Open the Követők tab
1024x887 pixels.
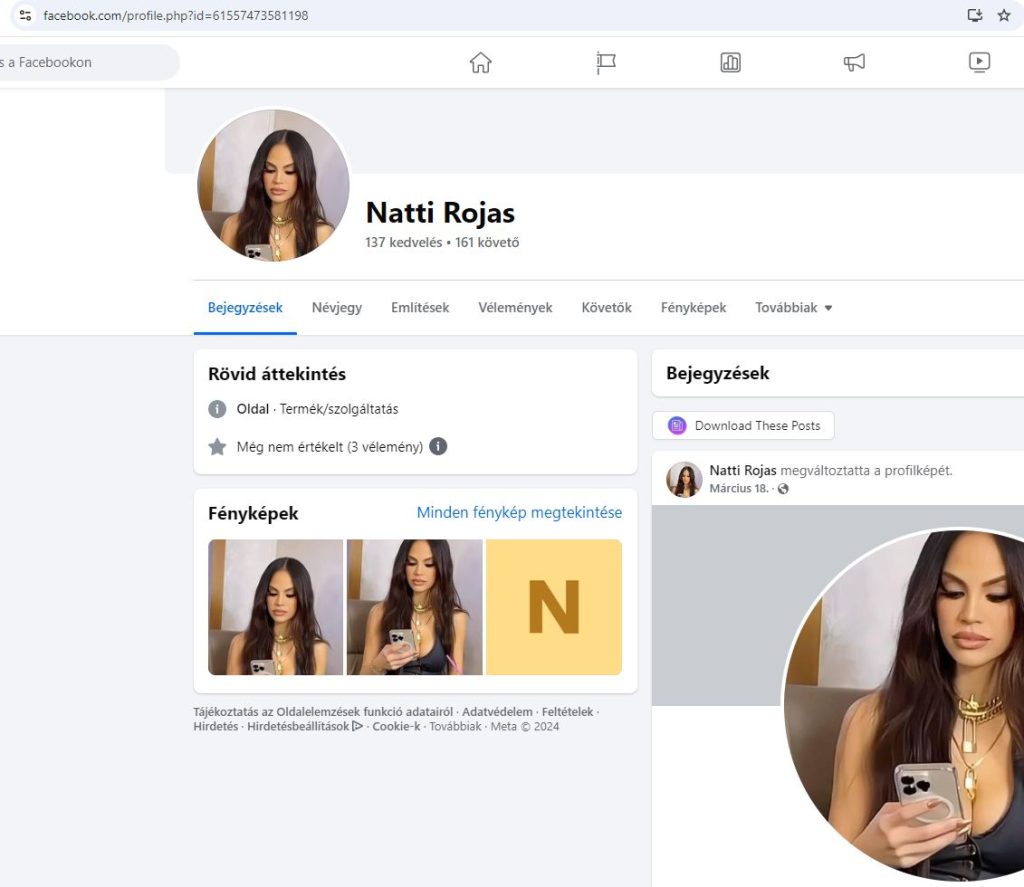point(607,308)
